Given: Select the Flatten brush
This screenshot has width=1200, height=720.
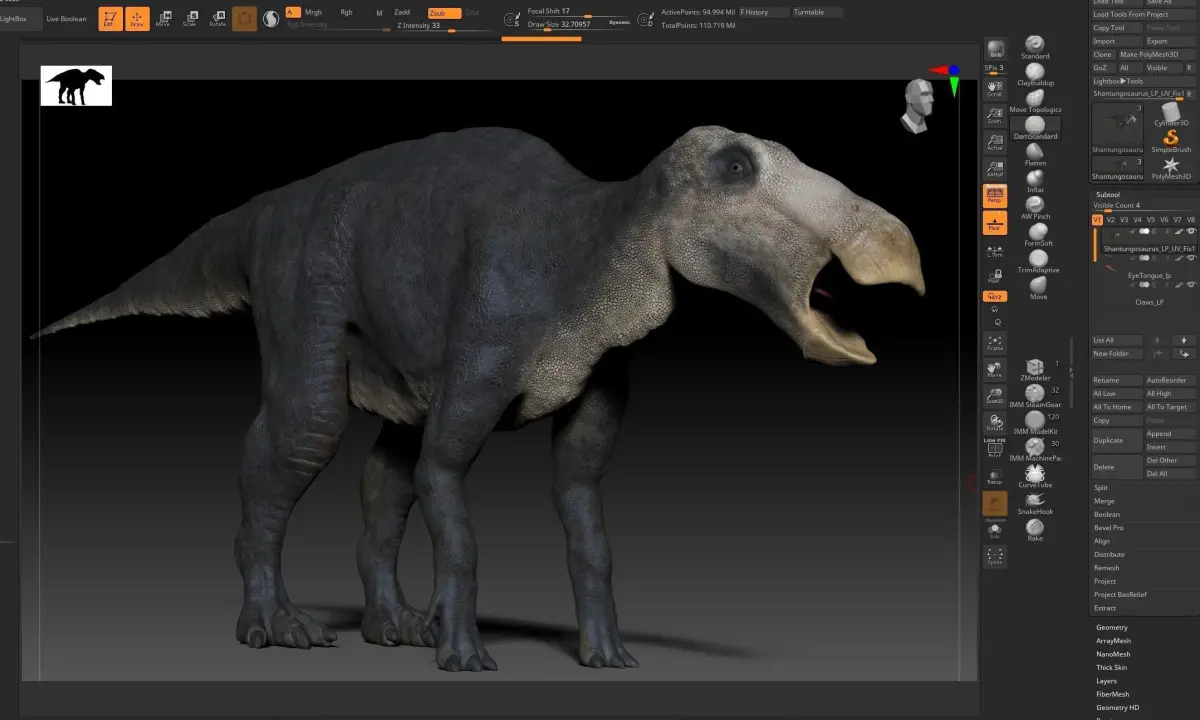Looking at the screenshot, I should pos(1035,154).
